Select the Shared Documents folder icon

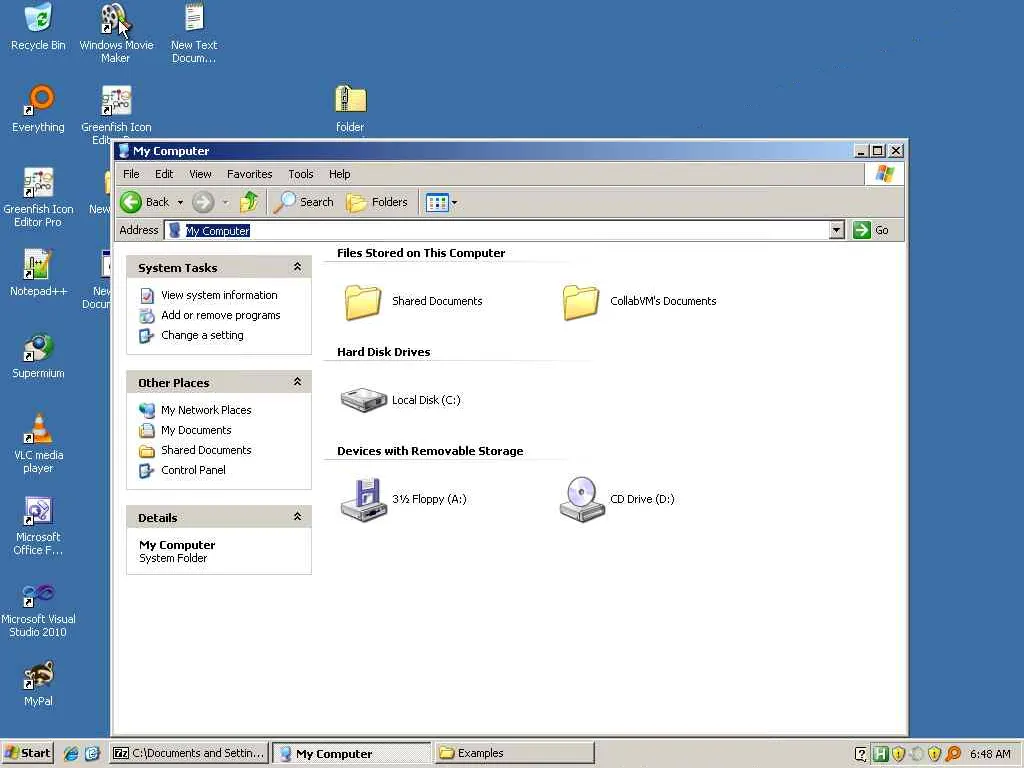tap(362, 302)
